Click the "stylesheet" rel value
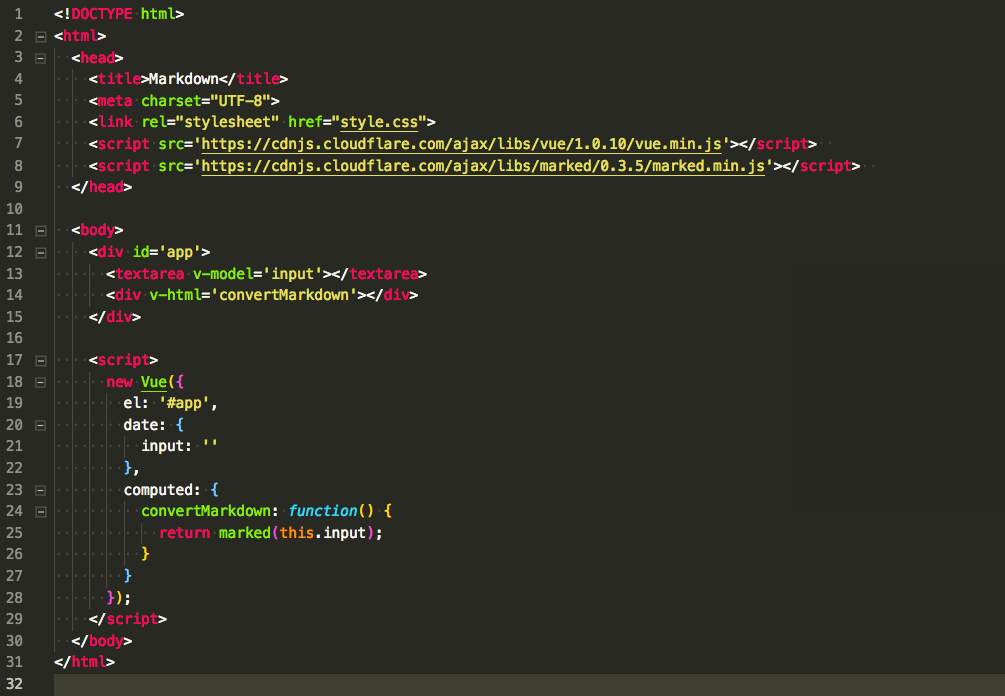This screenshot has width=1005, height=696. [228, 122]
